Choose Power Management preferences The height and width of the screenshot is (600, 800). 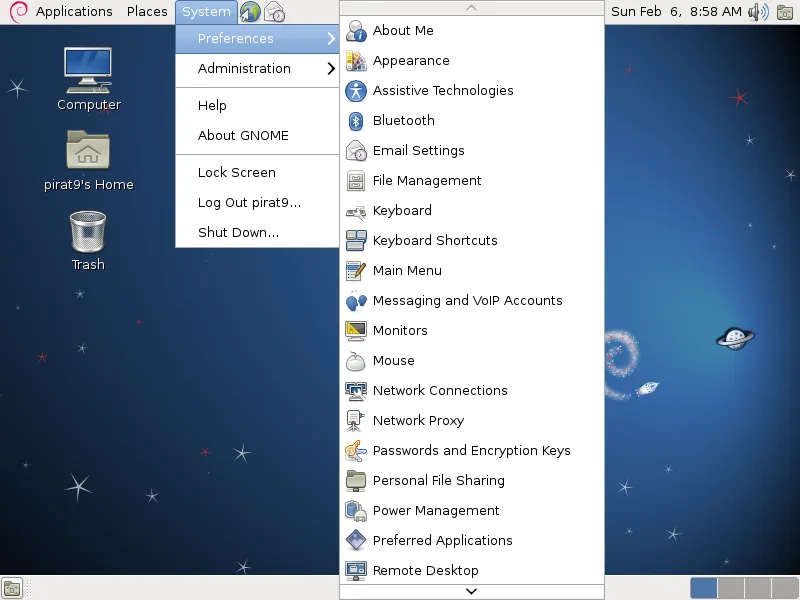[436, 511]
